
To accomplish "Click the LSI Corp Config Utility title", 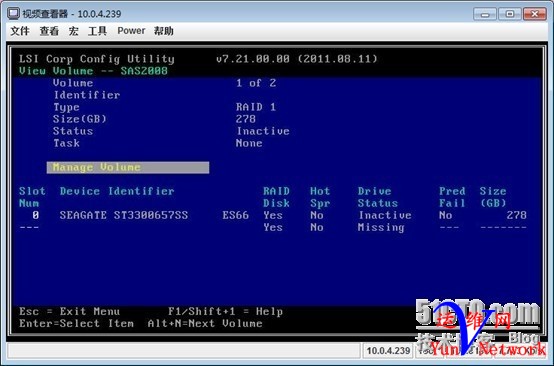I will [97, 59].
